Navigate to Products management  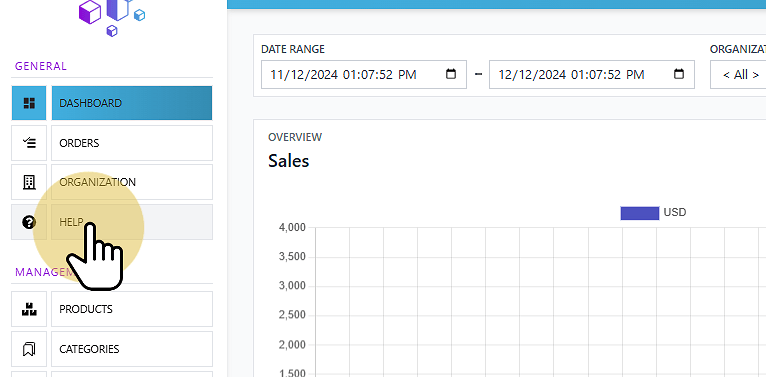pyautogui.click(x=132, y=309)
